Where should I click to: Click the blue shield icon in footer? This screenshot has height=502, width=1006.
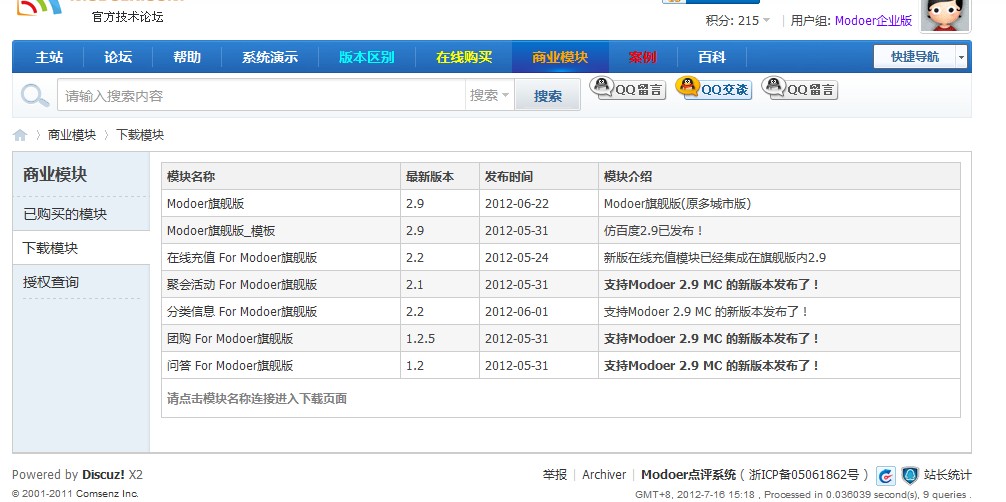[x=909, y=476]
